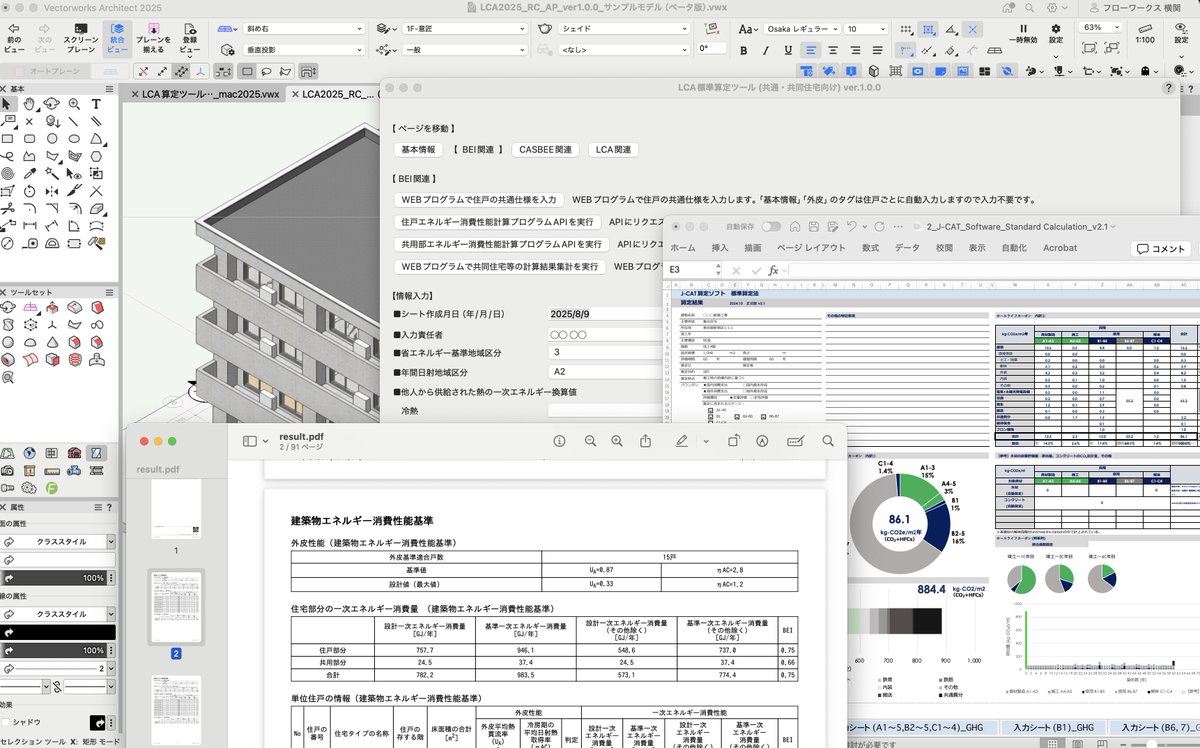This screenshot has height=748, width=1200.
Task: Click the シート作成月日 date field 2025/8/9
Action: point(605,313)
